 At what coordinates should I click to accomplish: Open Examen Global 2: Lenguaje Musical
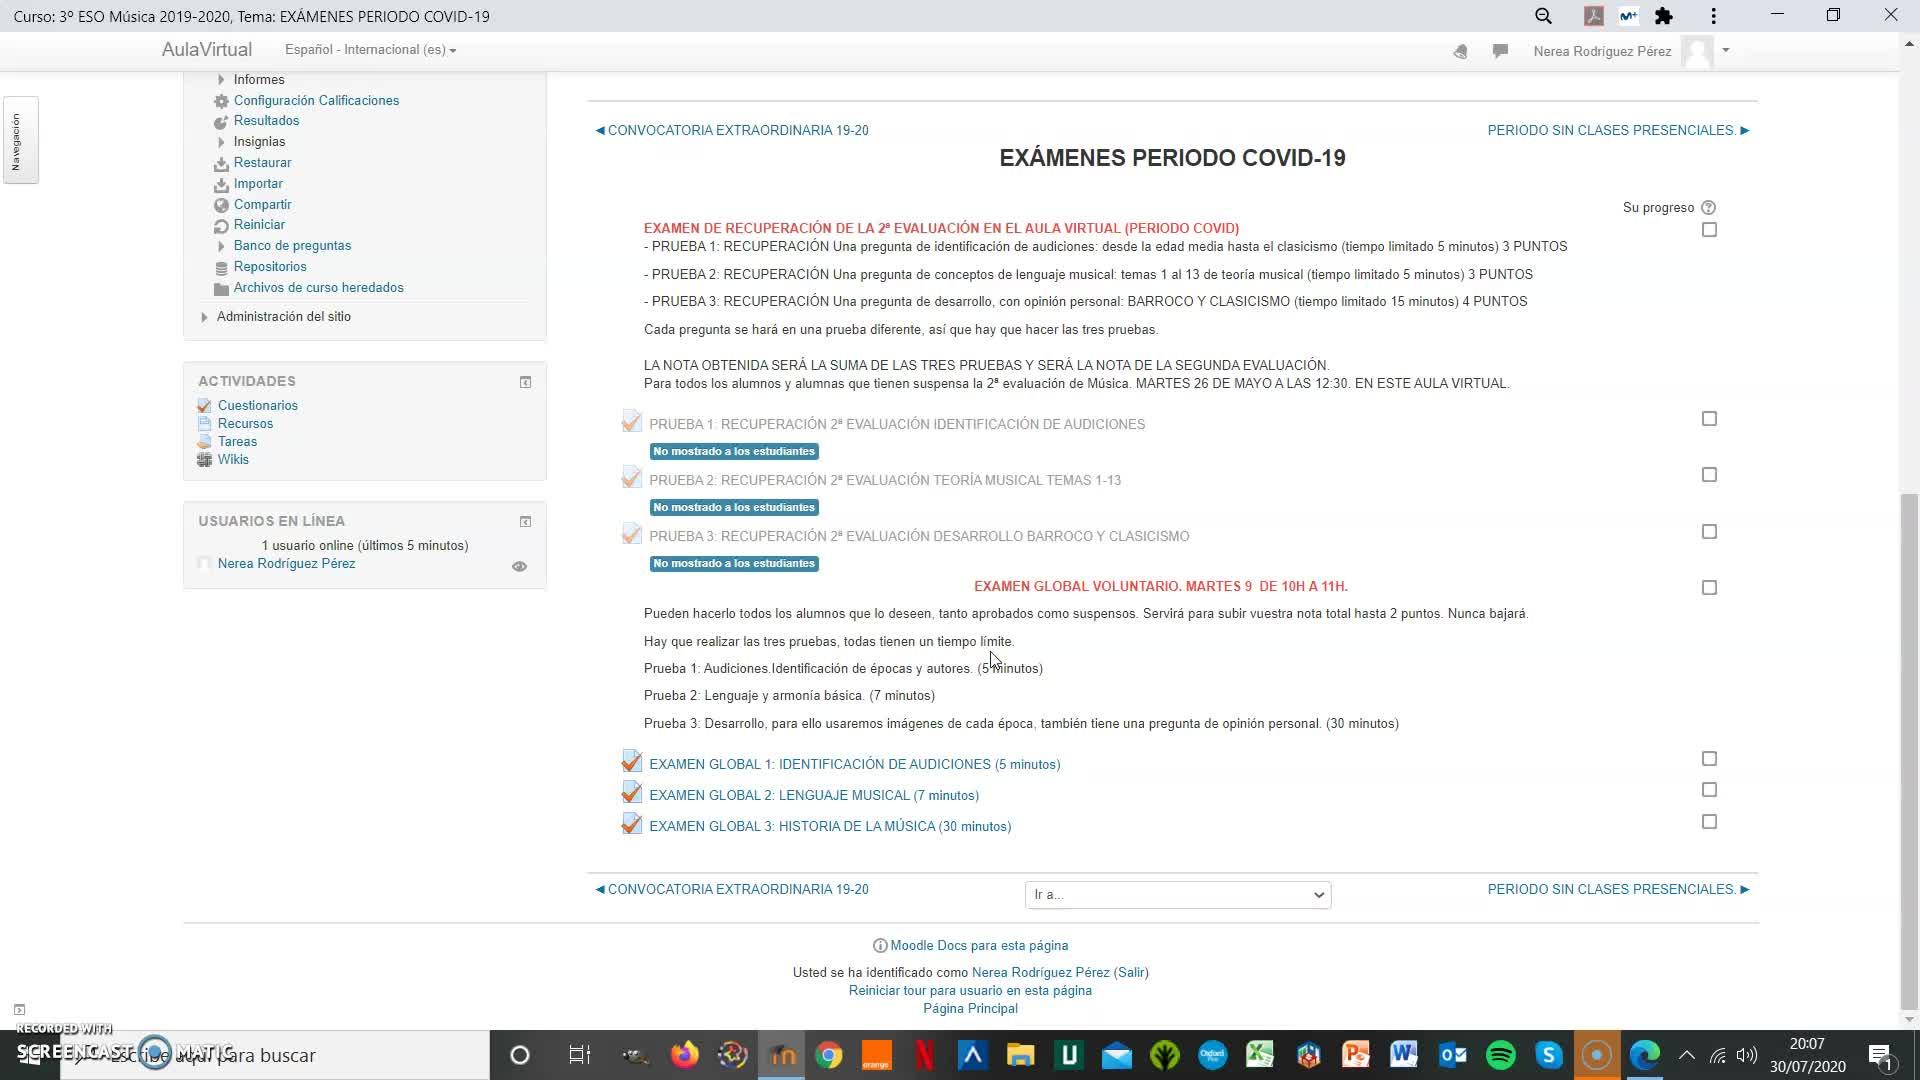[813, 796]
